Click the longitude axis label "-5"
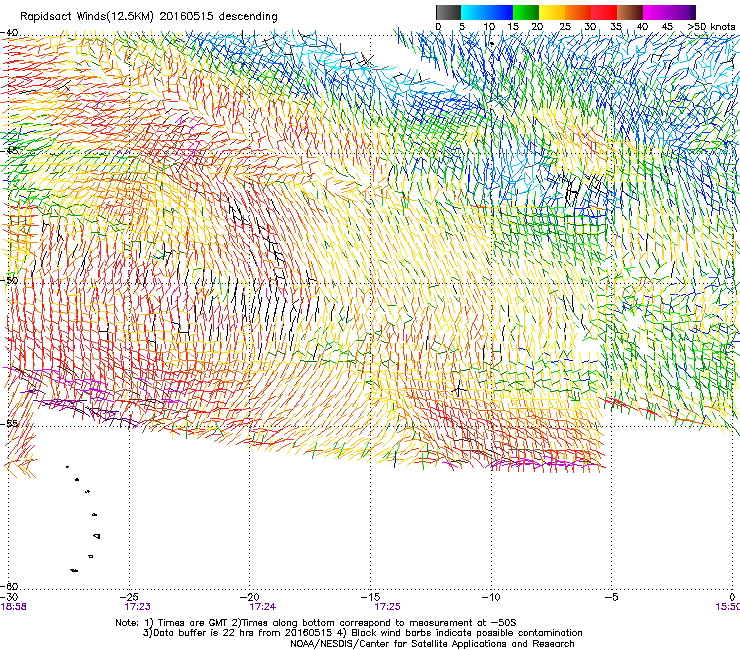Image resolution: width=740 pixels, height=650 pixels. point(611,597)
